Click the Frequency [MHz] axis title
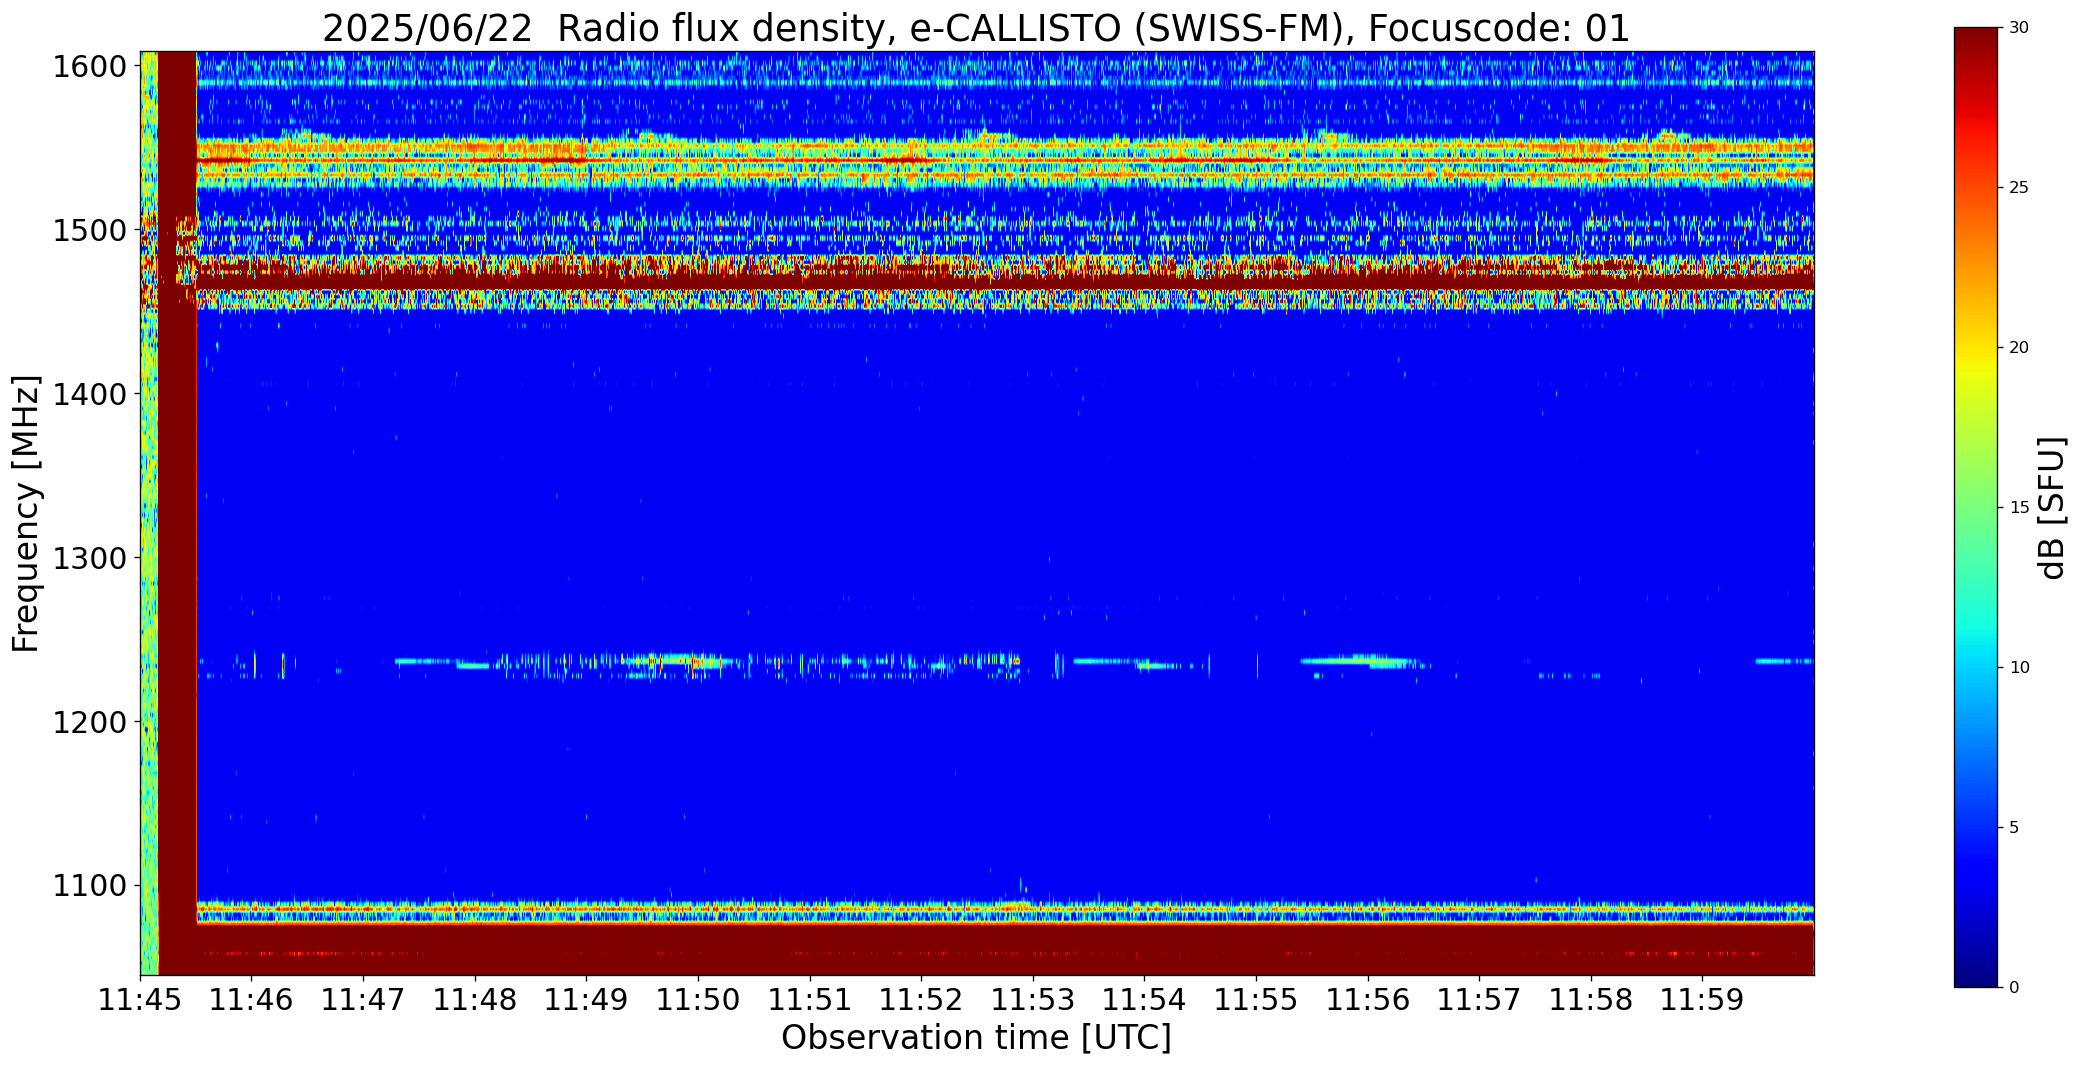The height and width of the screenshot is (1067, 2082). (26, 513)
